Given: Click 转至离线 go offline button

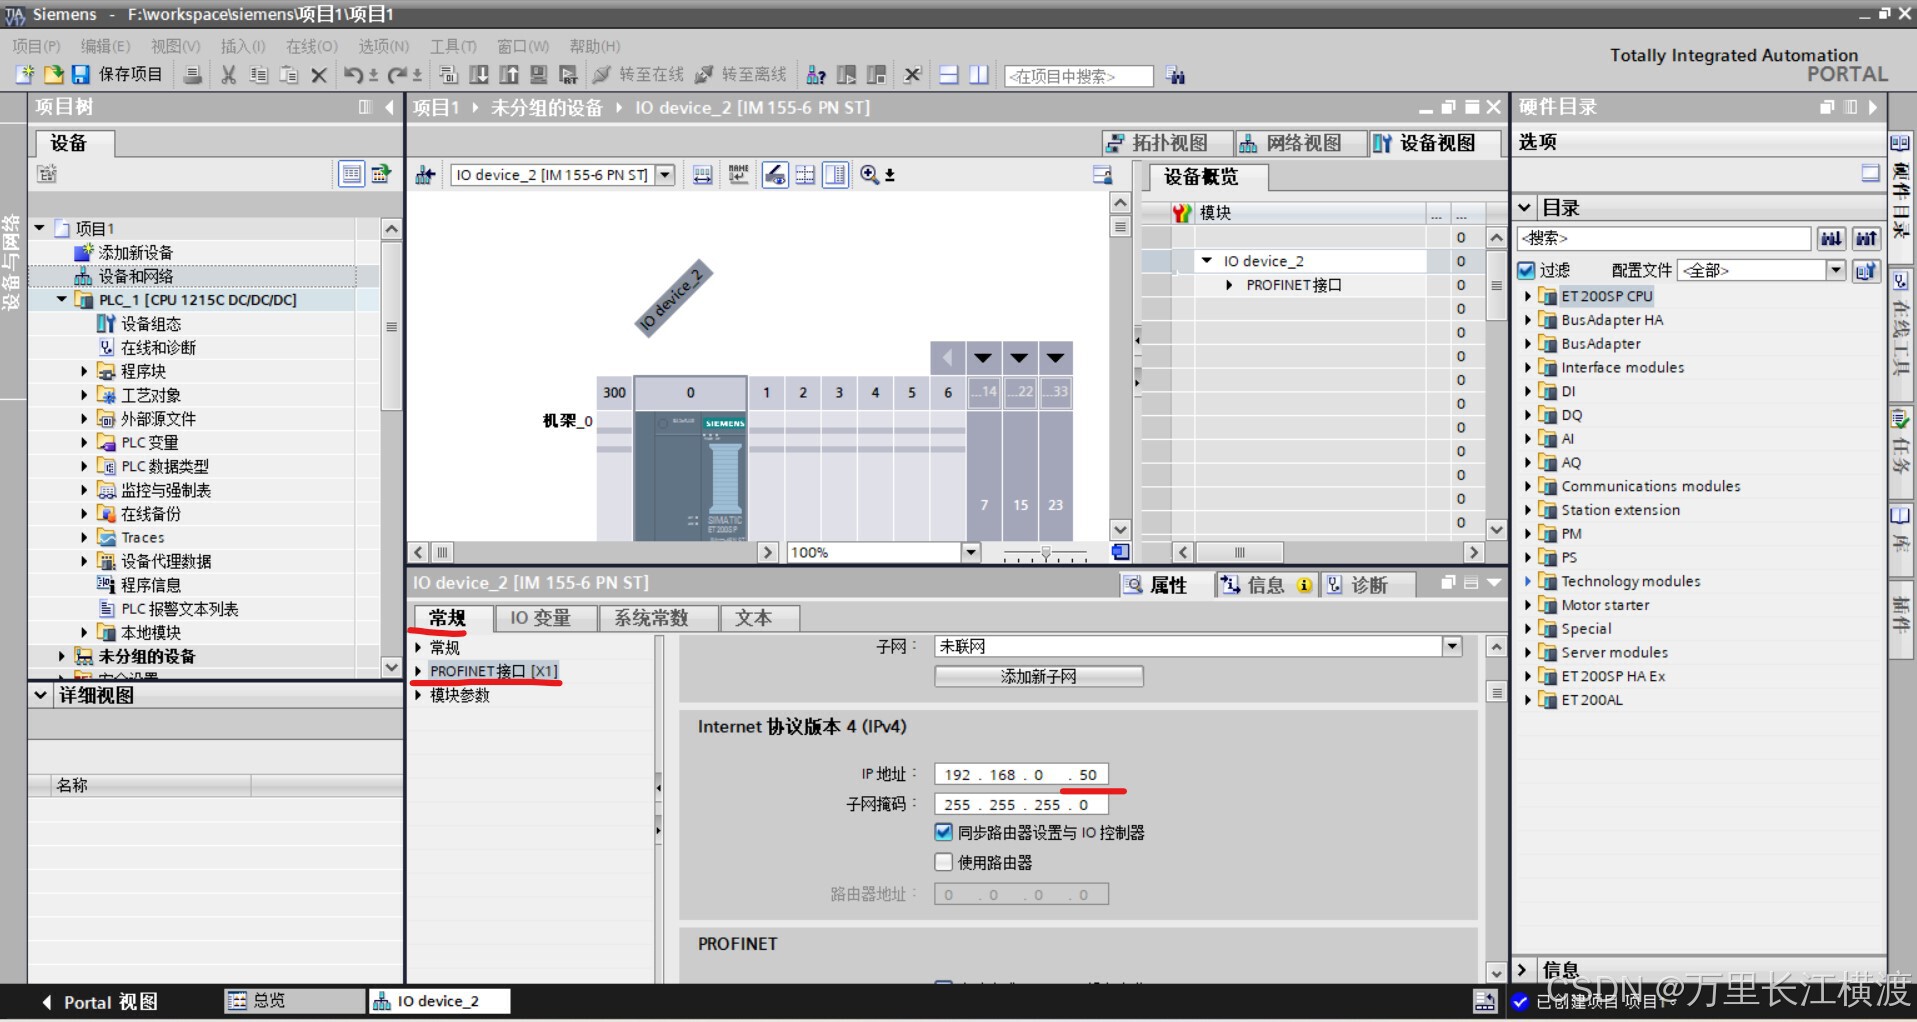Looking at the screenshot, I should click(x=741, y=75).
